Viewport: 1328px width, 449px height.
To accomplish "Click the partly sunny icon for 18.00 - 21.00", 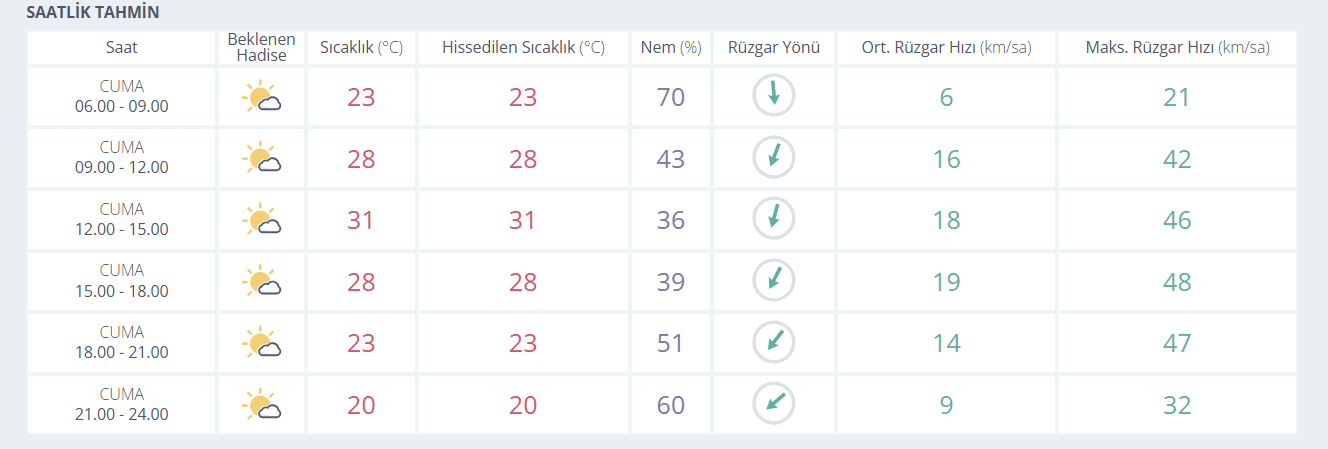I will tap(261, 343).
